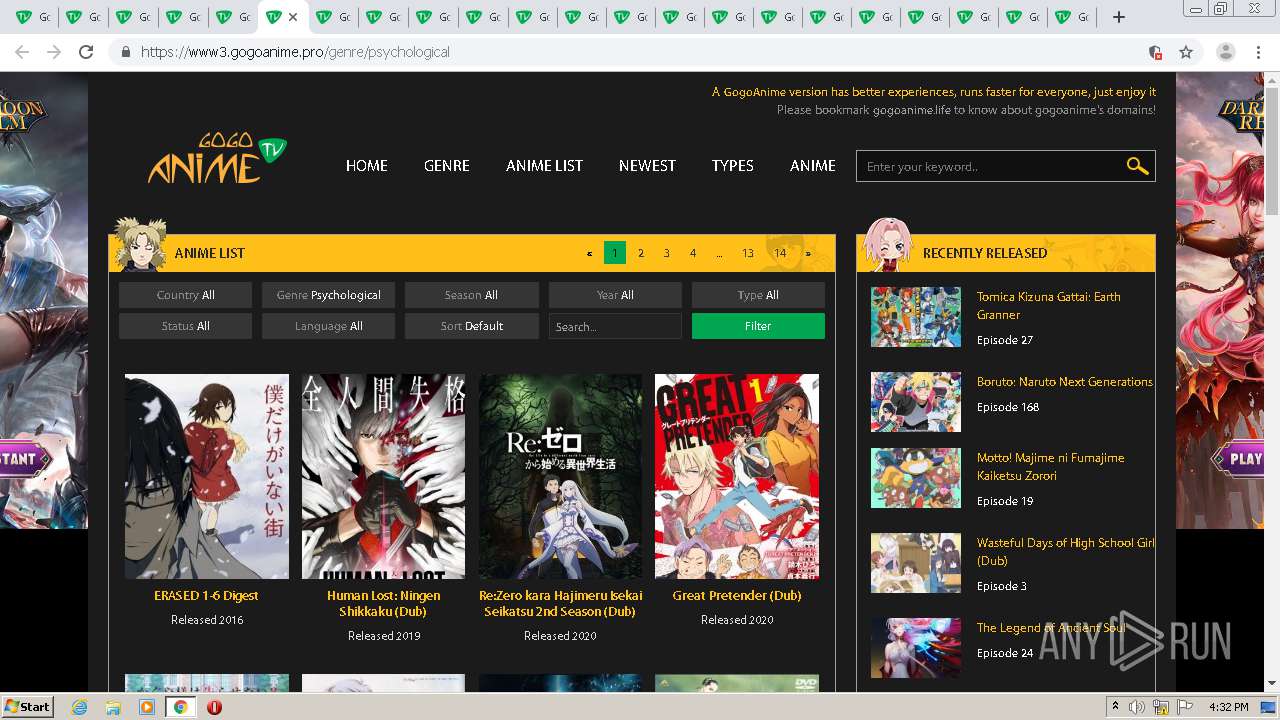Open NEWEST navigation item
The width and height of the screenshot is (1280, 720).
coord(647,166)
